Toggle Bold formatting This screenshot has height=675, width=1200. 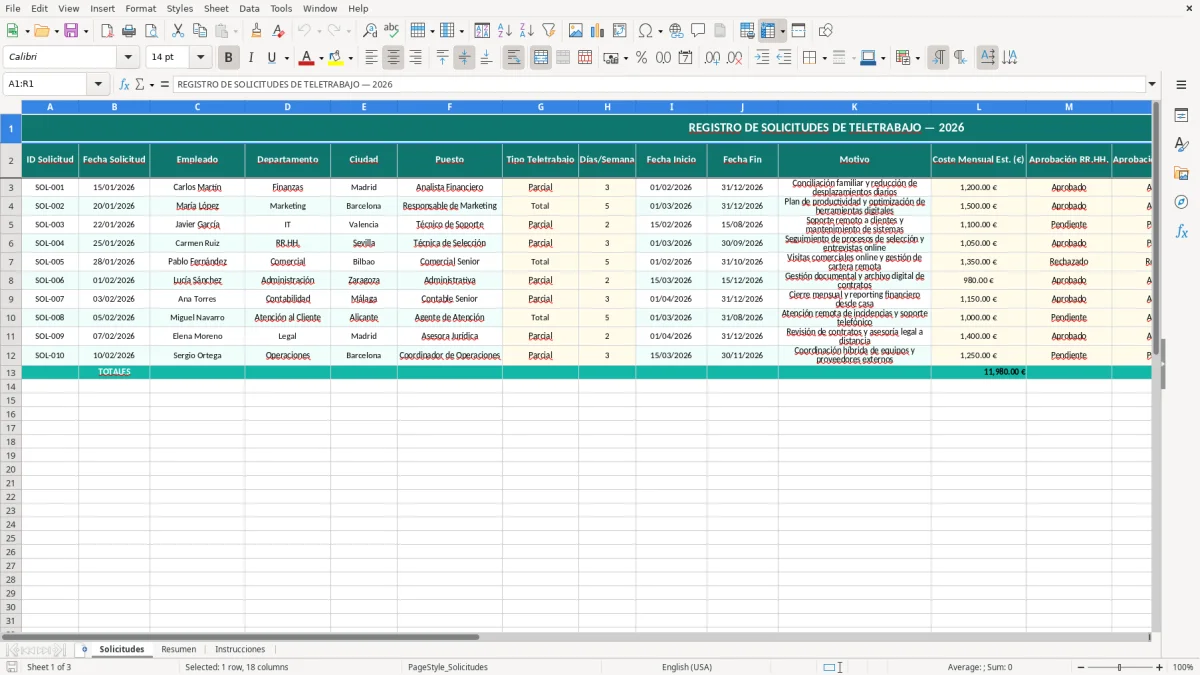coord(229,58)
